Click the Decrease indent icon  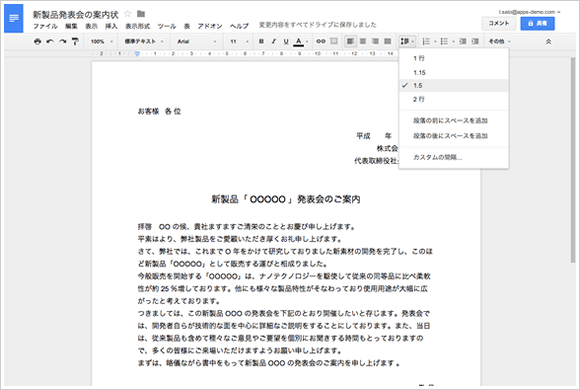click(463, 41)
